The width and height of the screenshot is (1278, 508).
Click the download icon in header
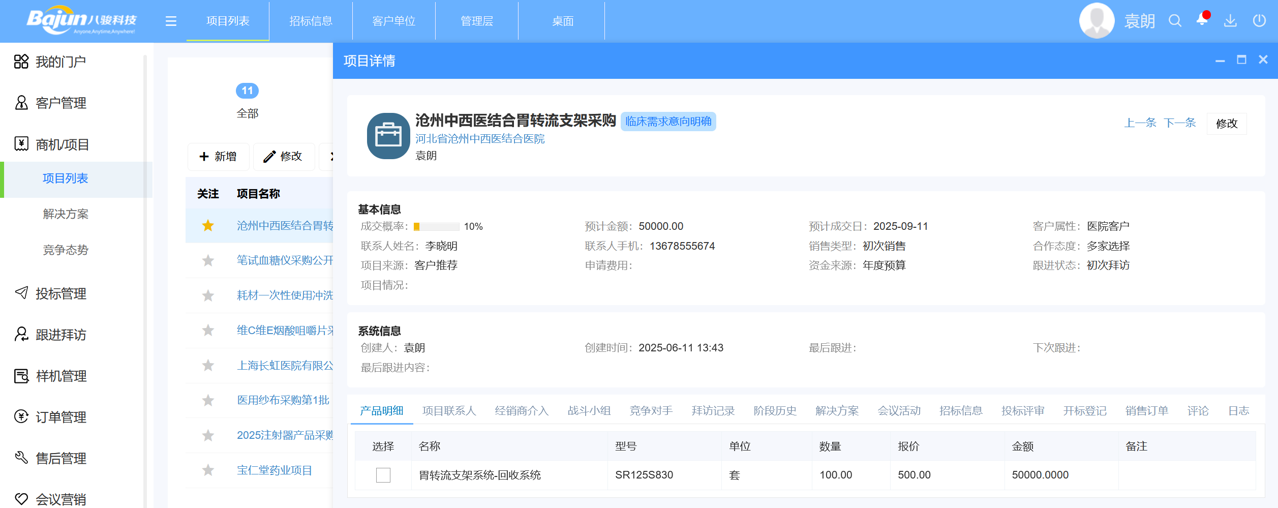1230,21
